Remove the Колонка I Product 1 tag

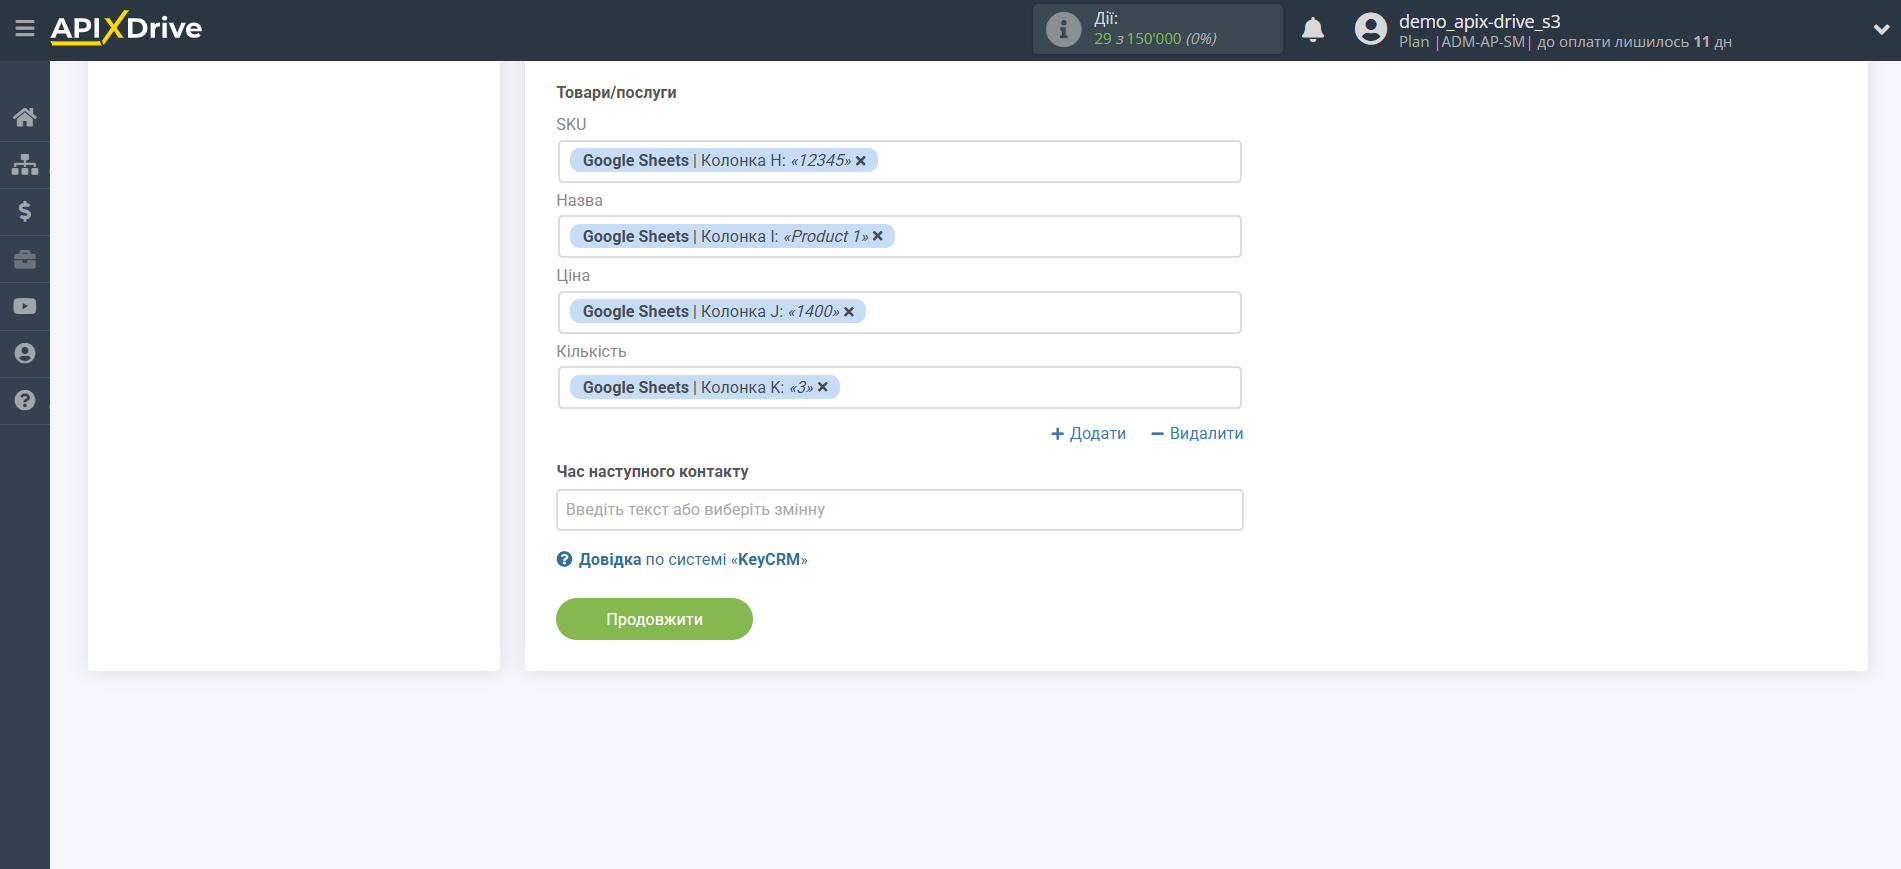coord(878,236)
